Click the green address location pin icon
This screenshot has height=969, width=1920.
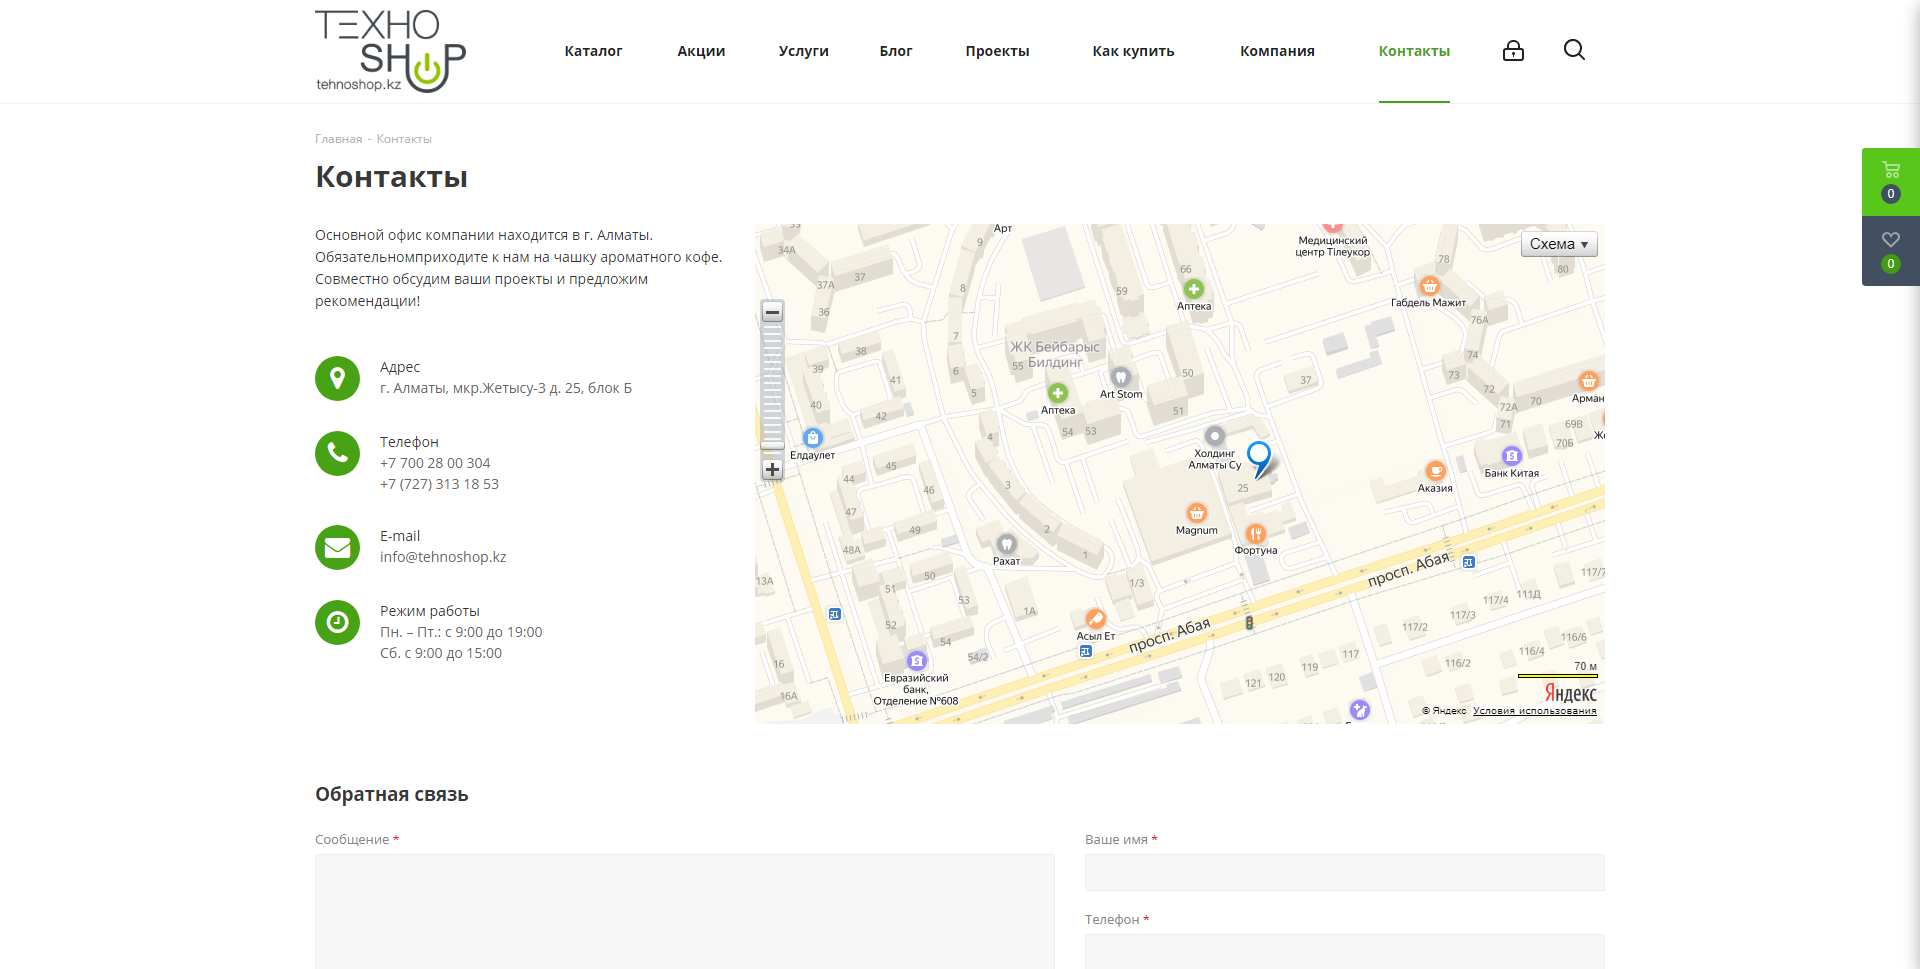337,378
